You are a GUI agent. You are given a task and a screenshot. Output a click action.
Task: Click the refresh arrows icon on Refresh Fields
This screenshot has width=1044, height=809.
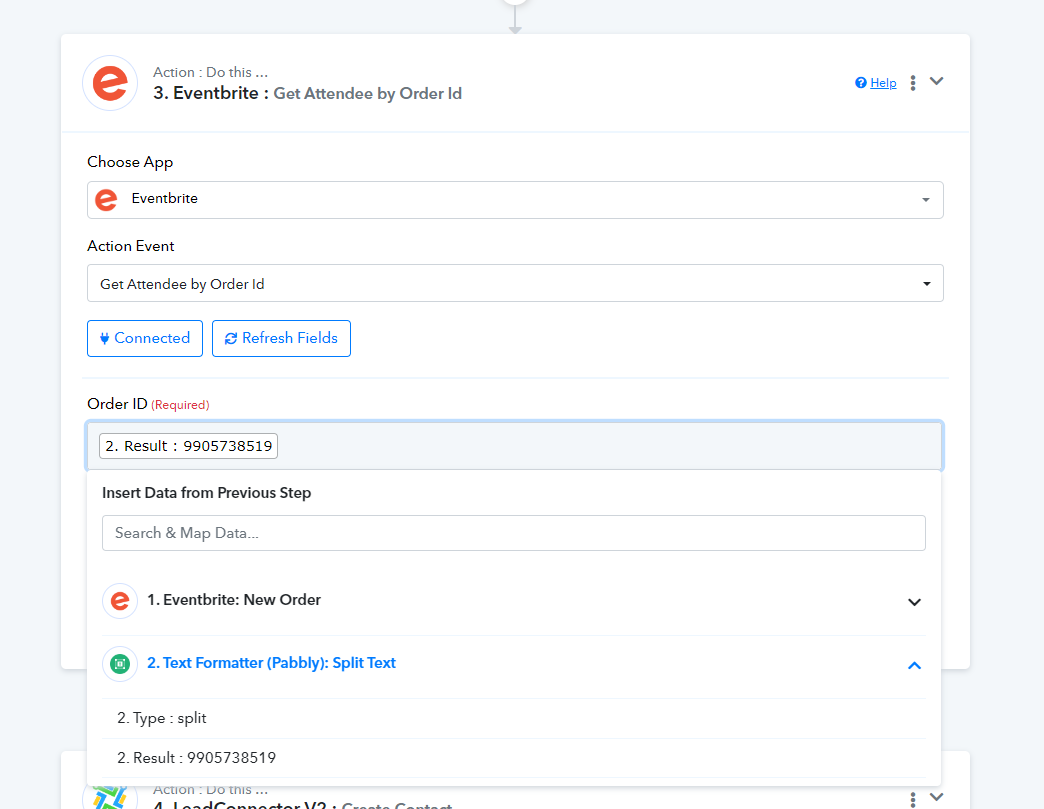coord(231,338)
